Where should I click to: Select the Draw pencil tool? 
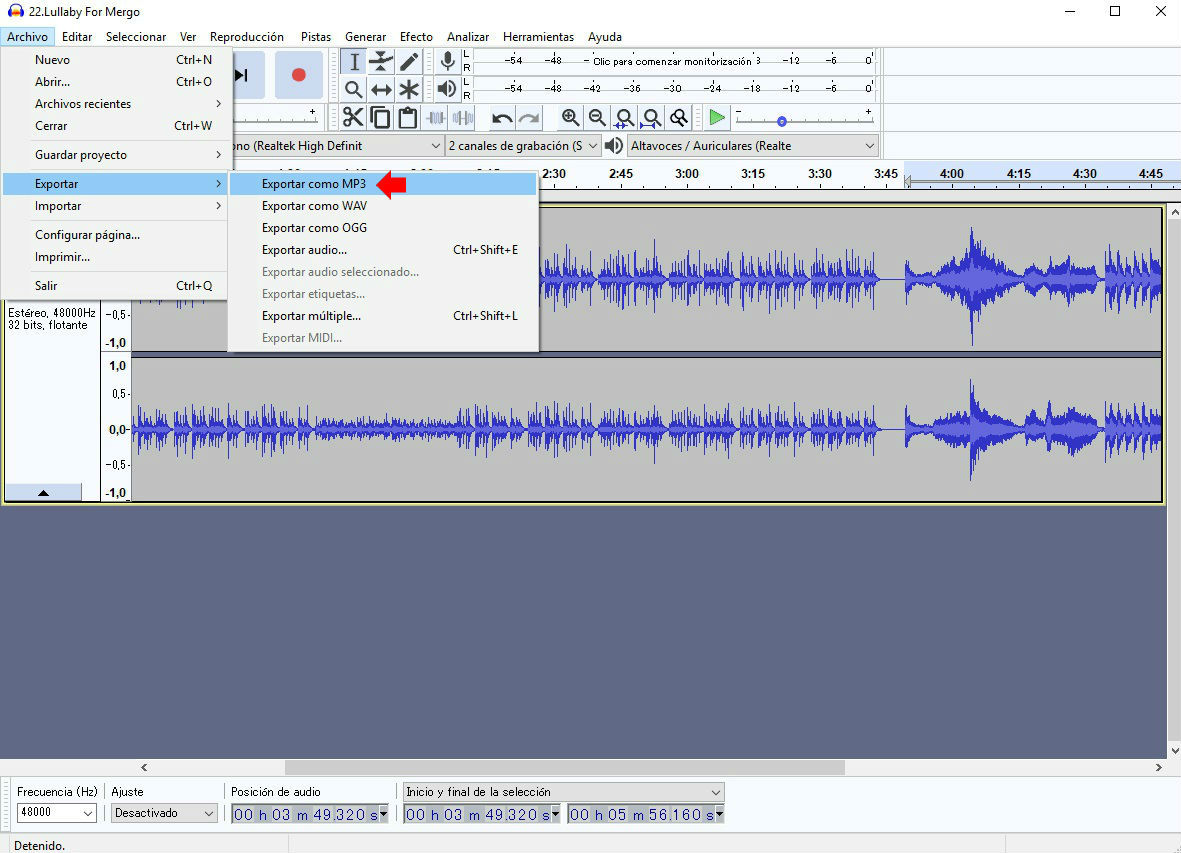409,62
